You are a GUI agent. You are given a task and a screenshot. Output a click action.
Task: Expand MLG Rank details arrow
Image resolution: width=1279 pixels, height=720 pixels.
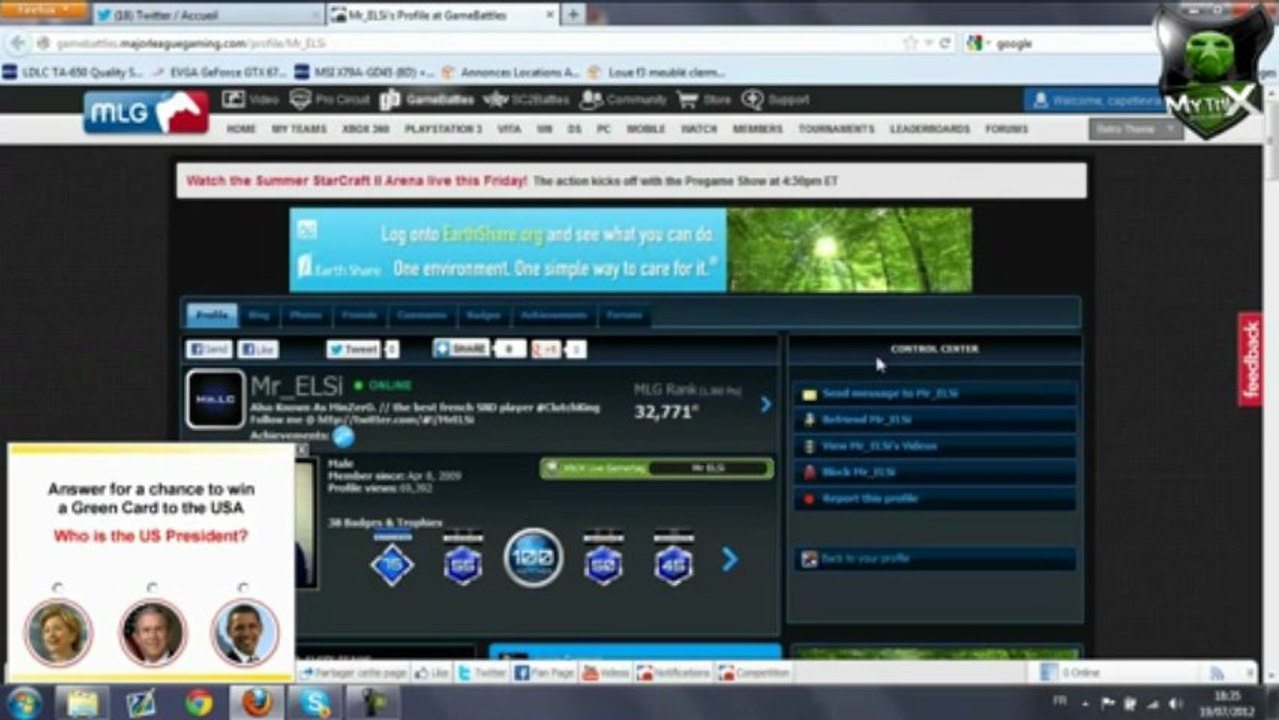[x=766, y=404]
